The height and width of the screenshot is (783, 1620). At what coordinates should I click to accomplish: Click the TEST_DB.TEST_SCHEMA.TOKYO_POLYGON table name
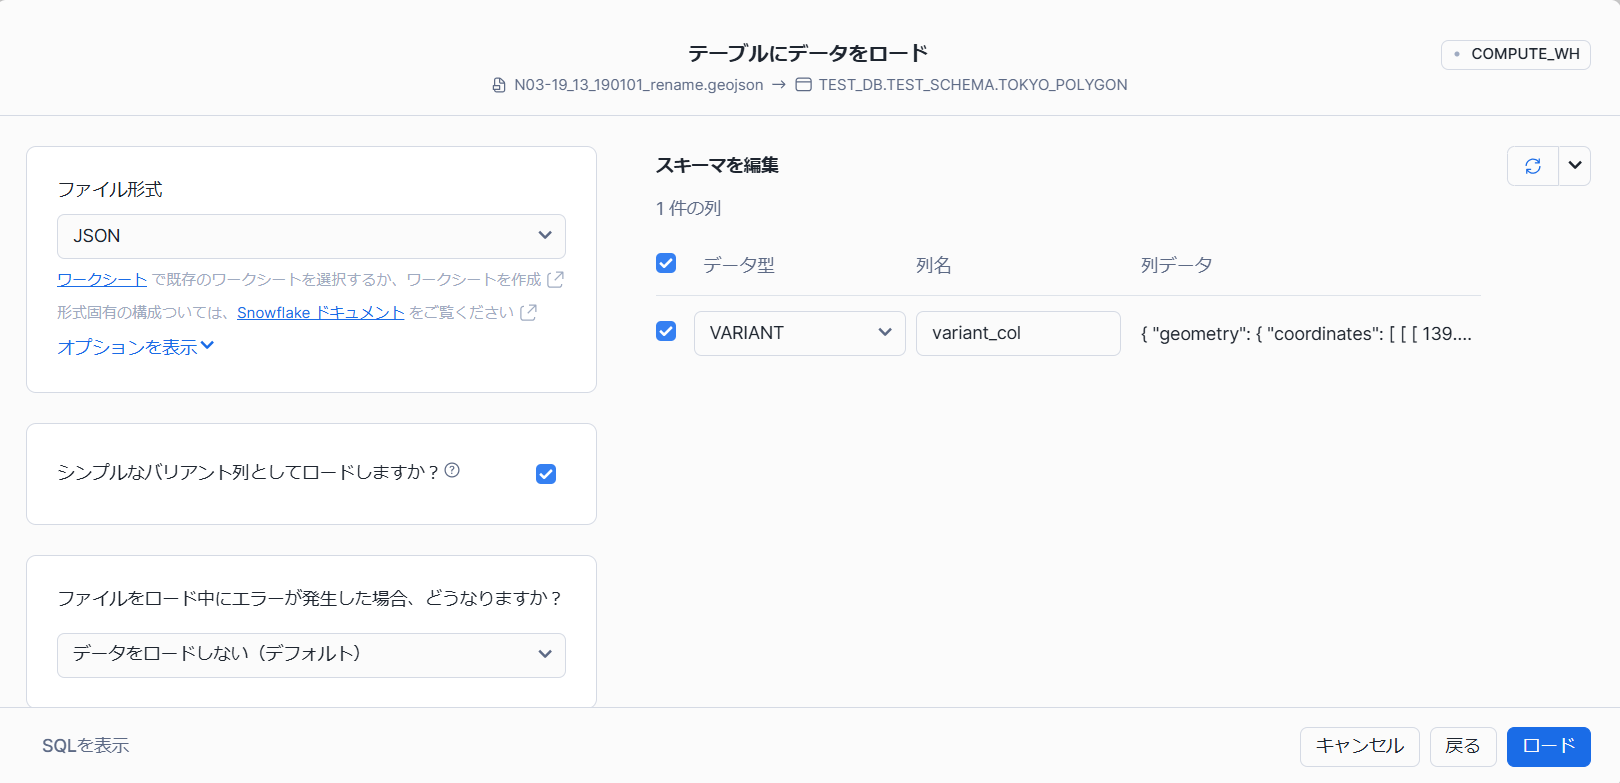coord(973,85)
